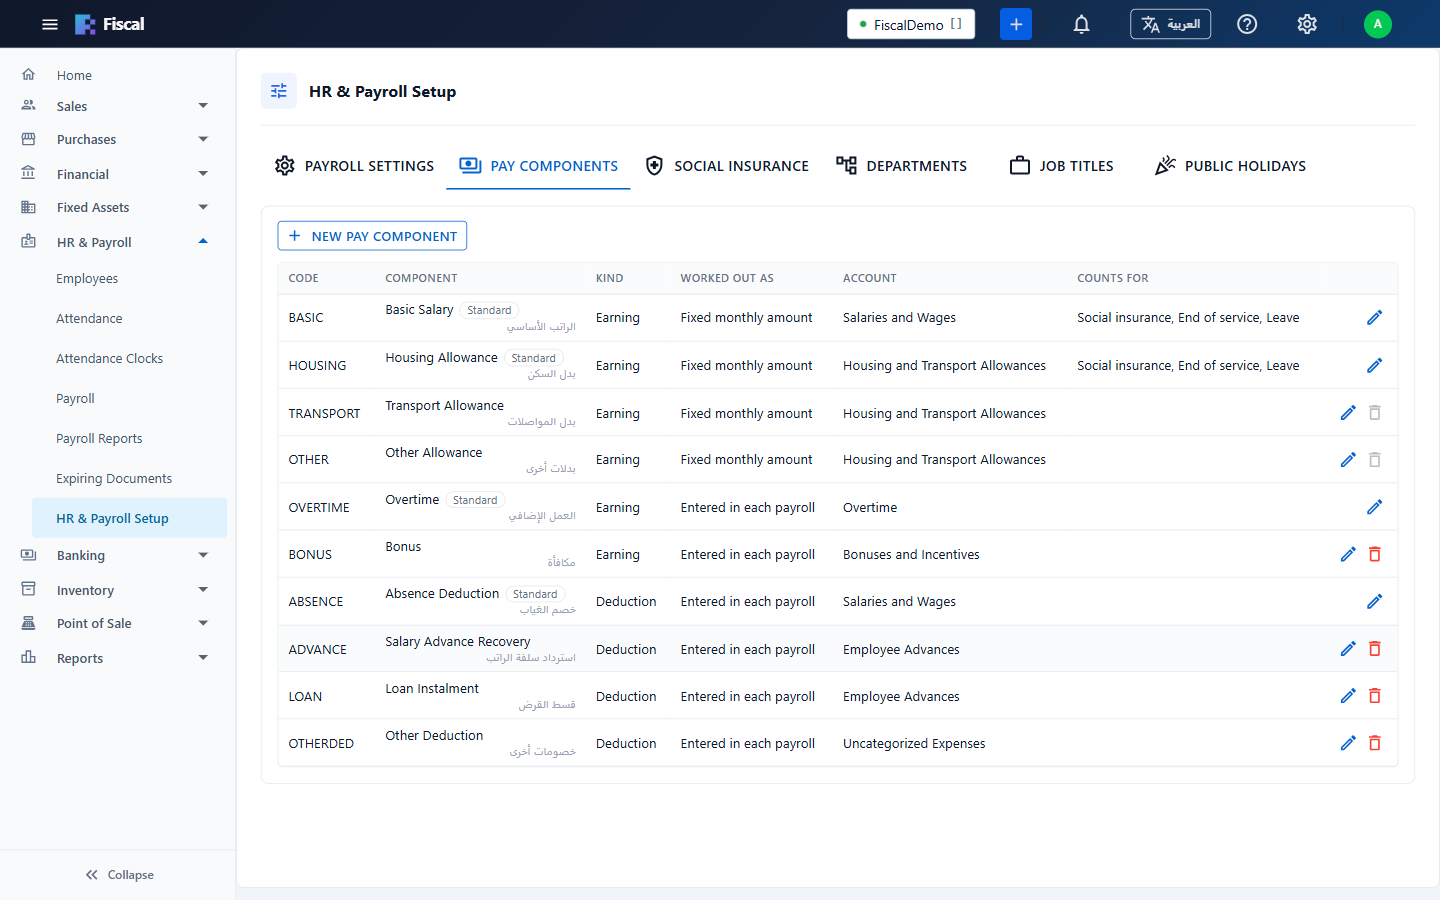Viewport: 1440px width, 900px height.
Task: Go to Home in the sidebar
Action: (x=116, y=75)
